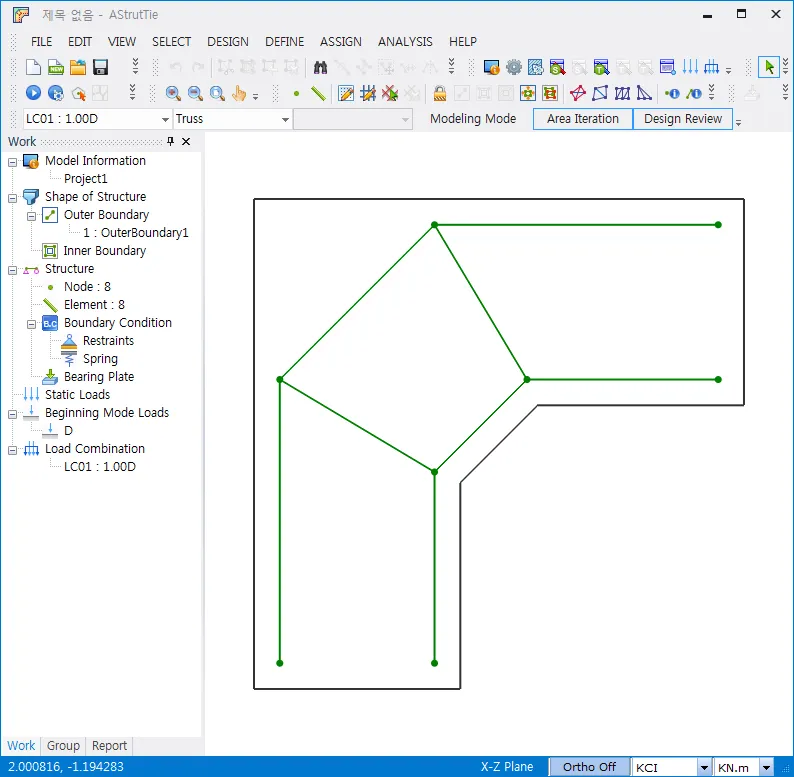The image size is (794, 777).
Task: Click the Zoom In magnifier icon
Action: pyautogui.click(x=173, y=93)
